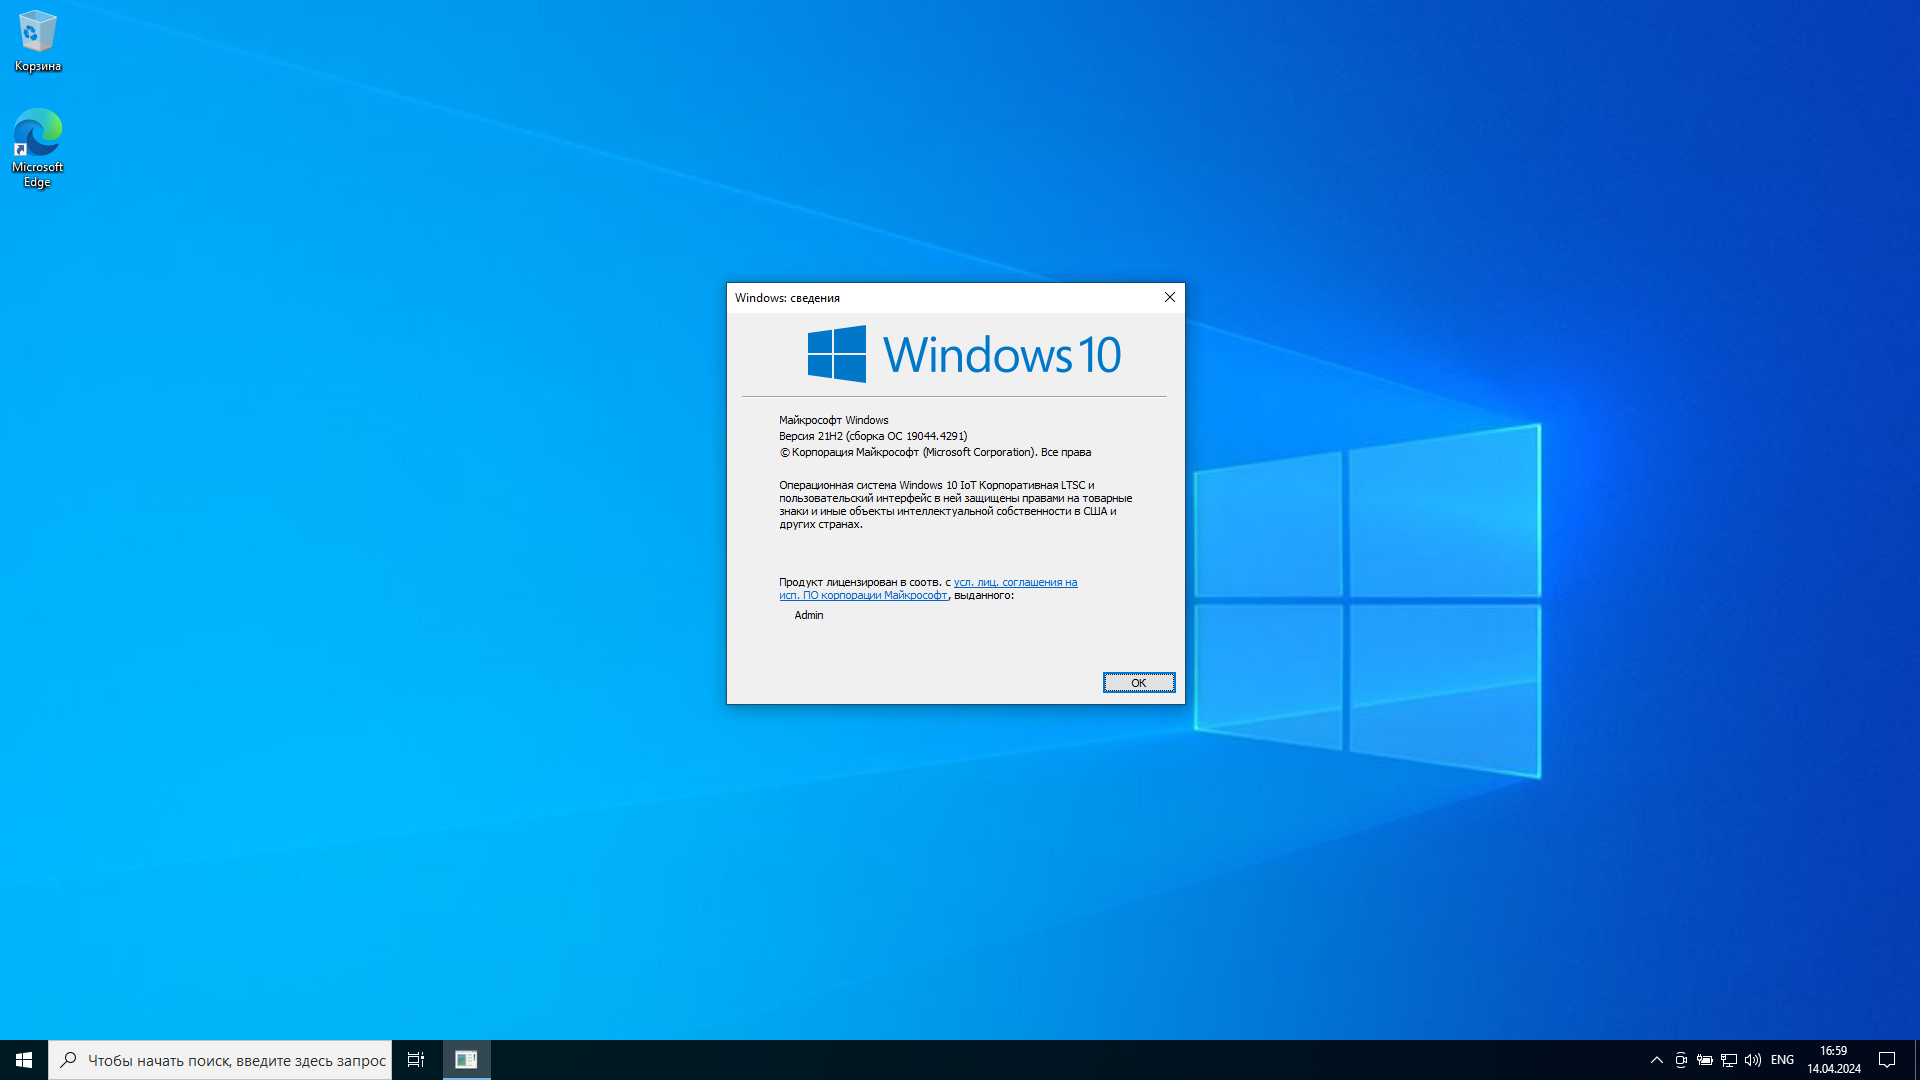Click the volume speaker tray icon

pyautogui.click(x=1753, y=1060)
